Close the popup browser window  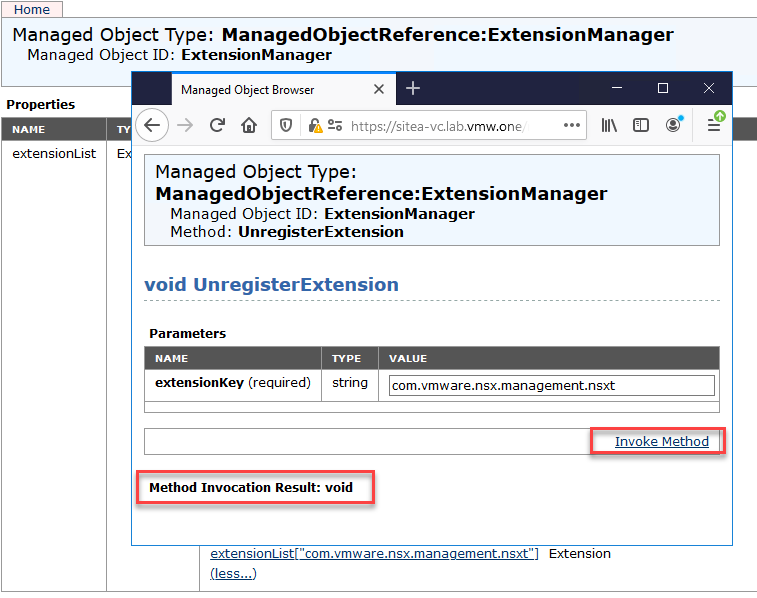(709, 88)
